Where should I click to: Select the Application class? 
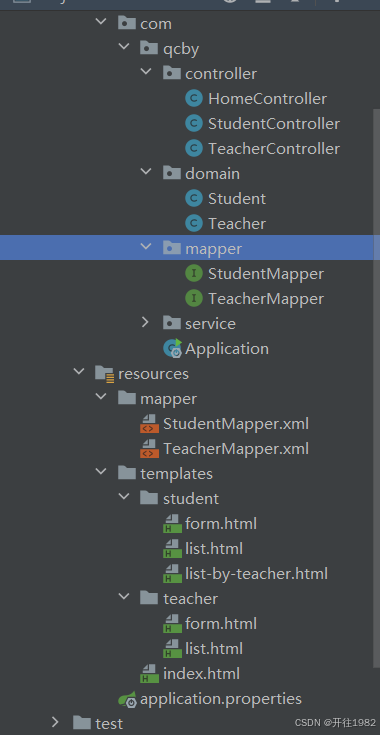pyautogui.click(x=227, y=349)
